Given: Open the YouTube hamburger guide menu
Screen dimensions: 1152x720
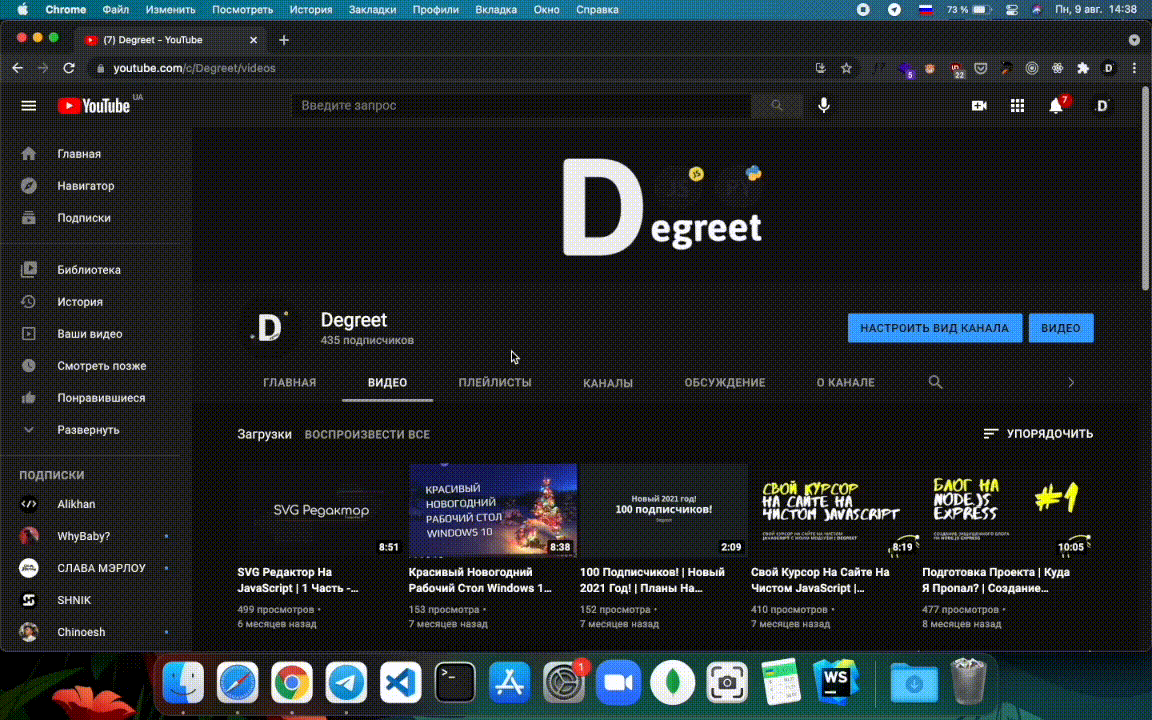Looking at the screenshot, I should point(29,106).
